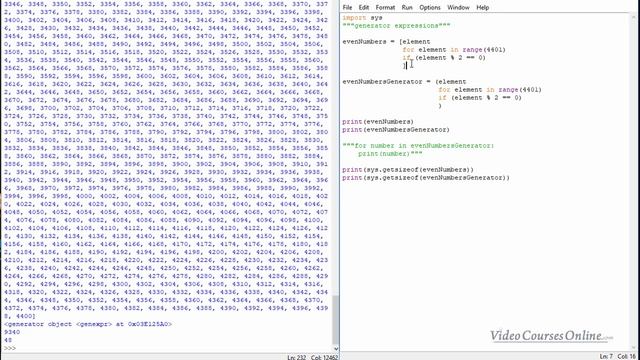This screenshot has width=640, height=360.
Task: Open the File menu in editor
Action: [347, 7]
